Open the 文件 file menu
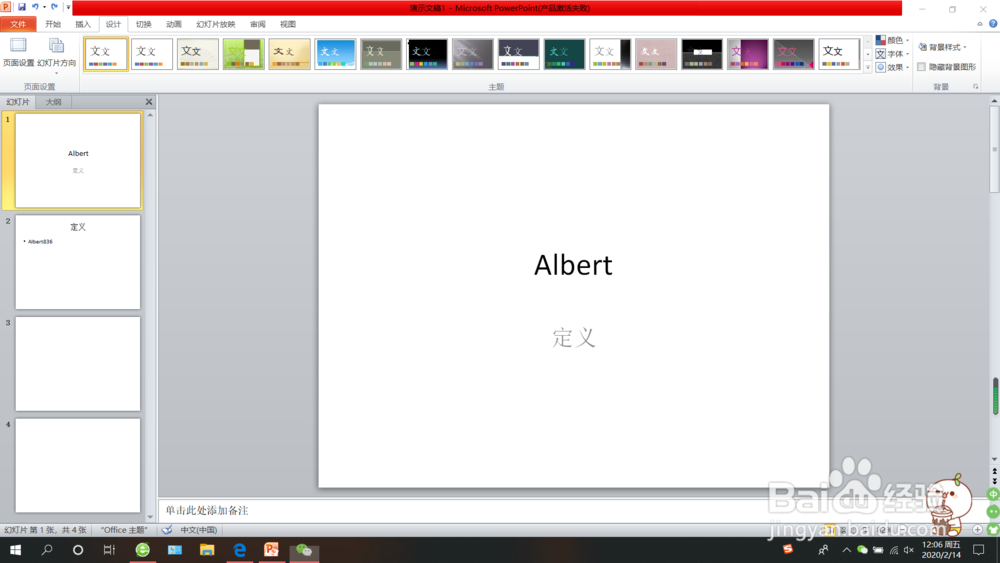The height and width of the screenshot is (563, 1000). pos(18,24)
